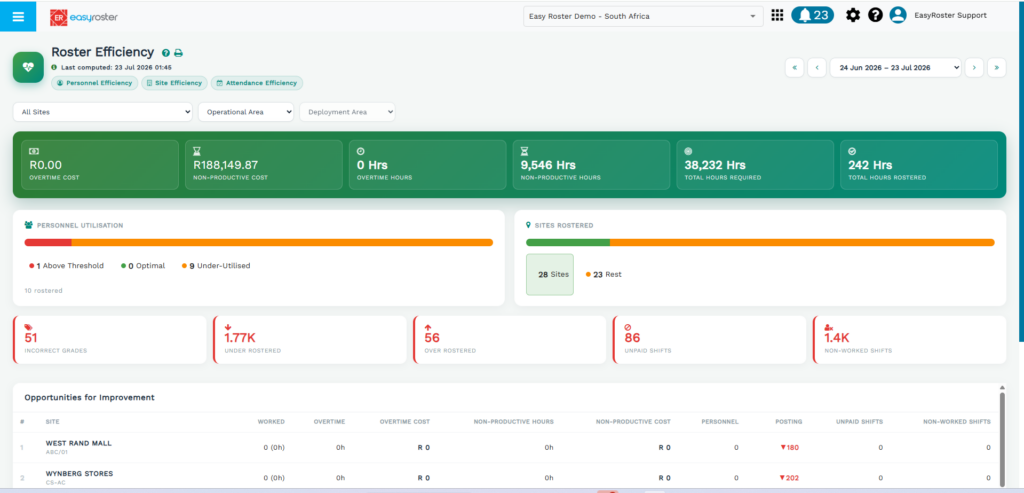This screenshot has width=1024, height=493.
Task: Click the Optimal legend entry
Action: 143,266
